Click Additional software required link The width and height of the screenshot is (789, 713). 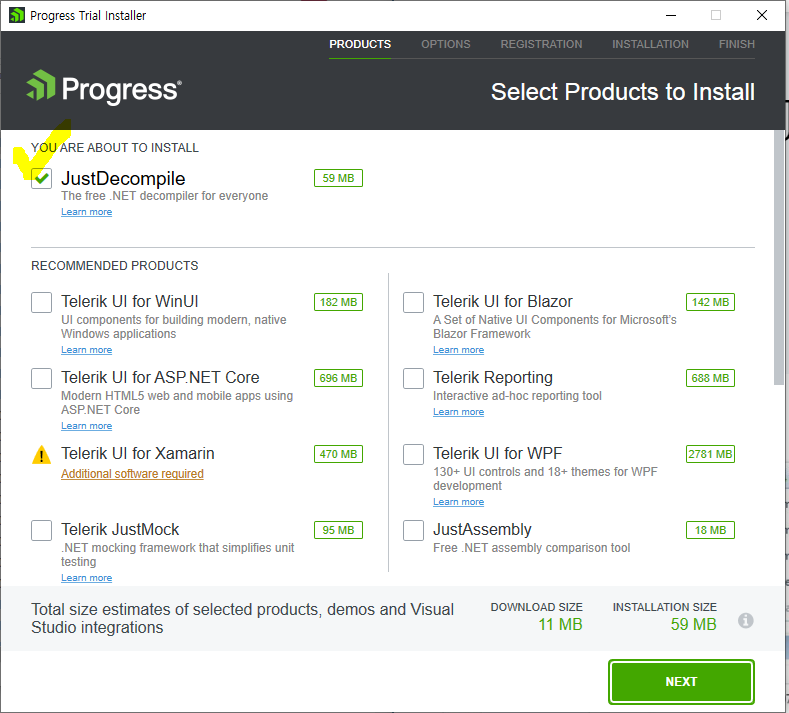[x=132, y=473]
